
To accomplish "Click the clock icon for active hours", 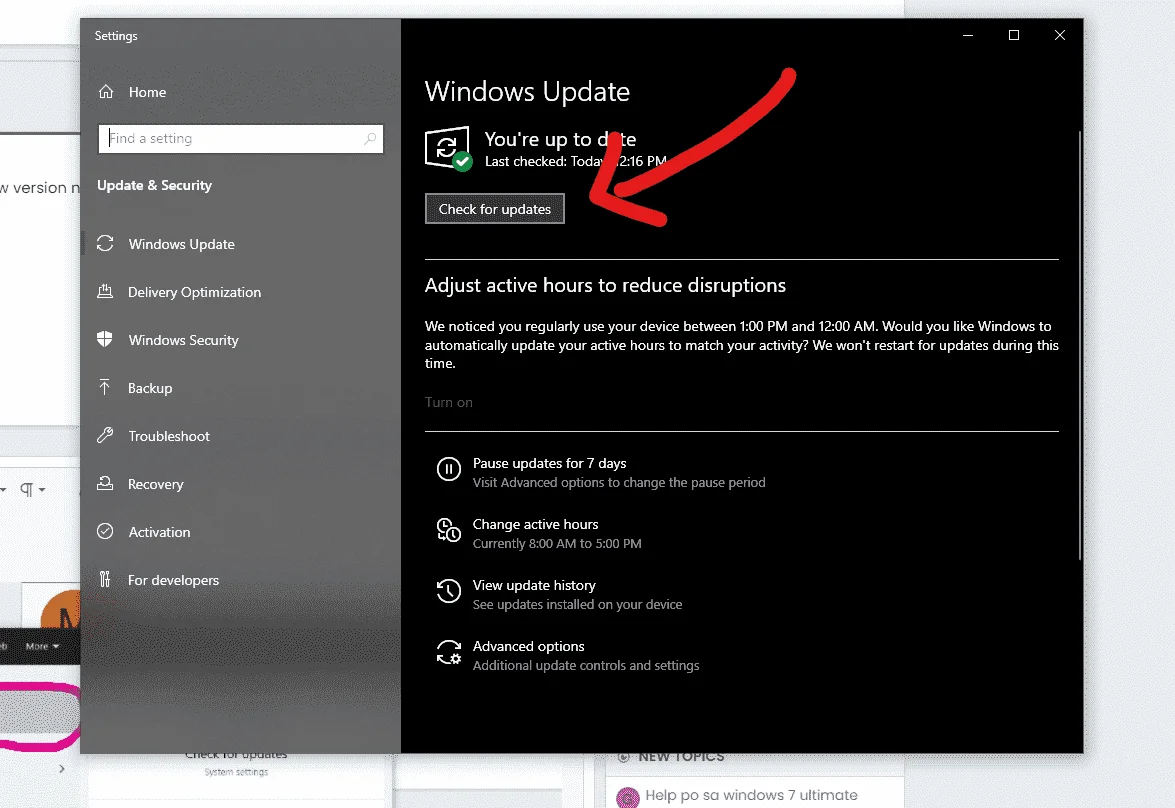I will pyautogui.click(x=449, y=530).
